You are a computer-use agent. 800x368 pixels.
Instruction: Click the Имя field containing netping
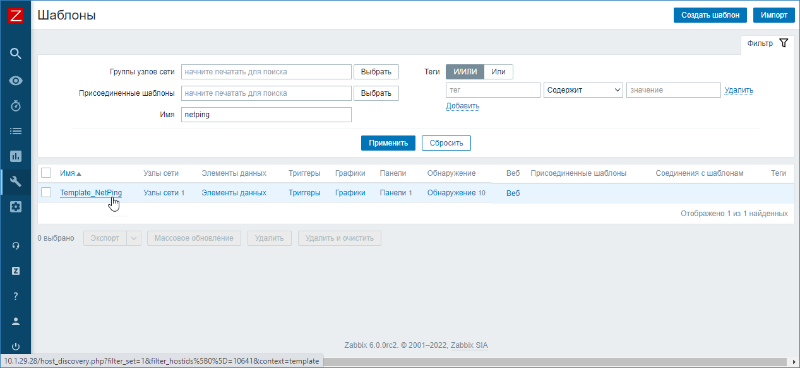[x=266, y=115]
